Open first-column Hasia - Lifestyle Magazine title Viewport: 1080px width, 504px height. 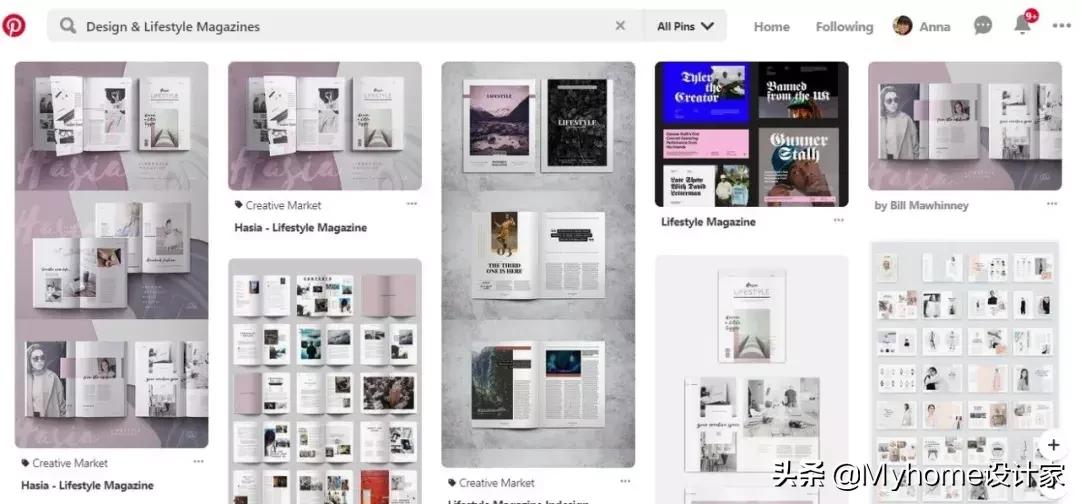pyautogui.click(x=87, y=485)
